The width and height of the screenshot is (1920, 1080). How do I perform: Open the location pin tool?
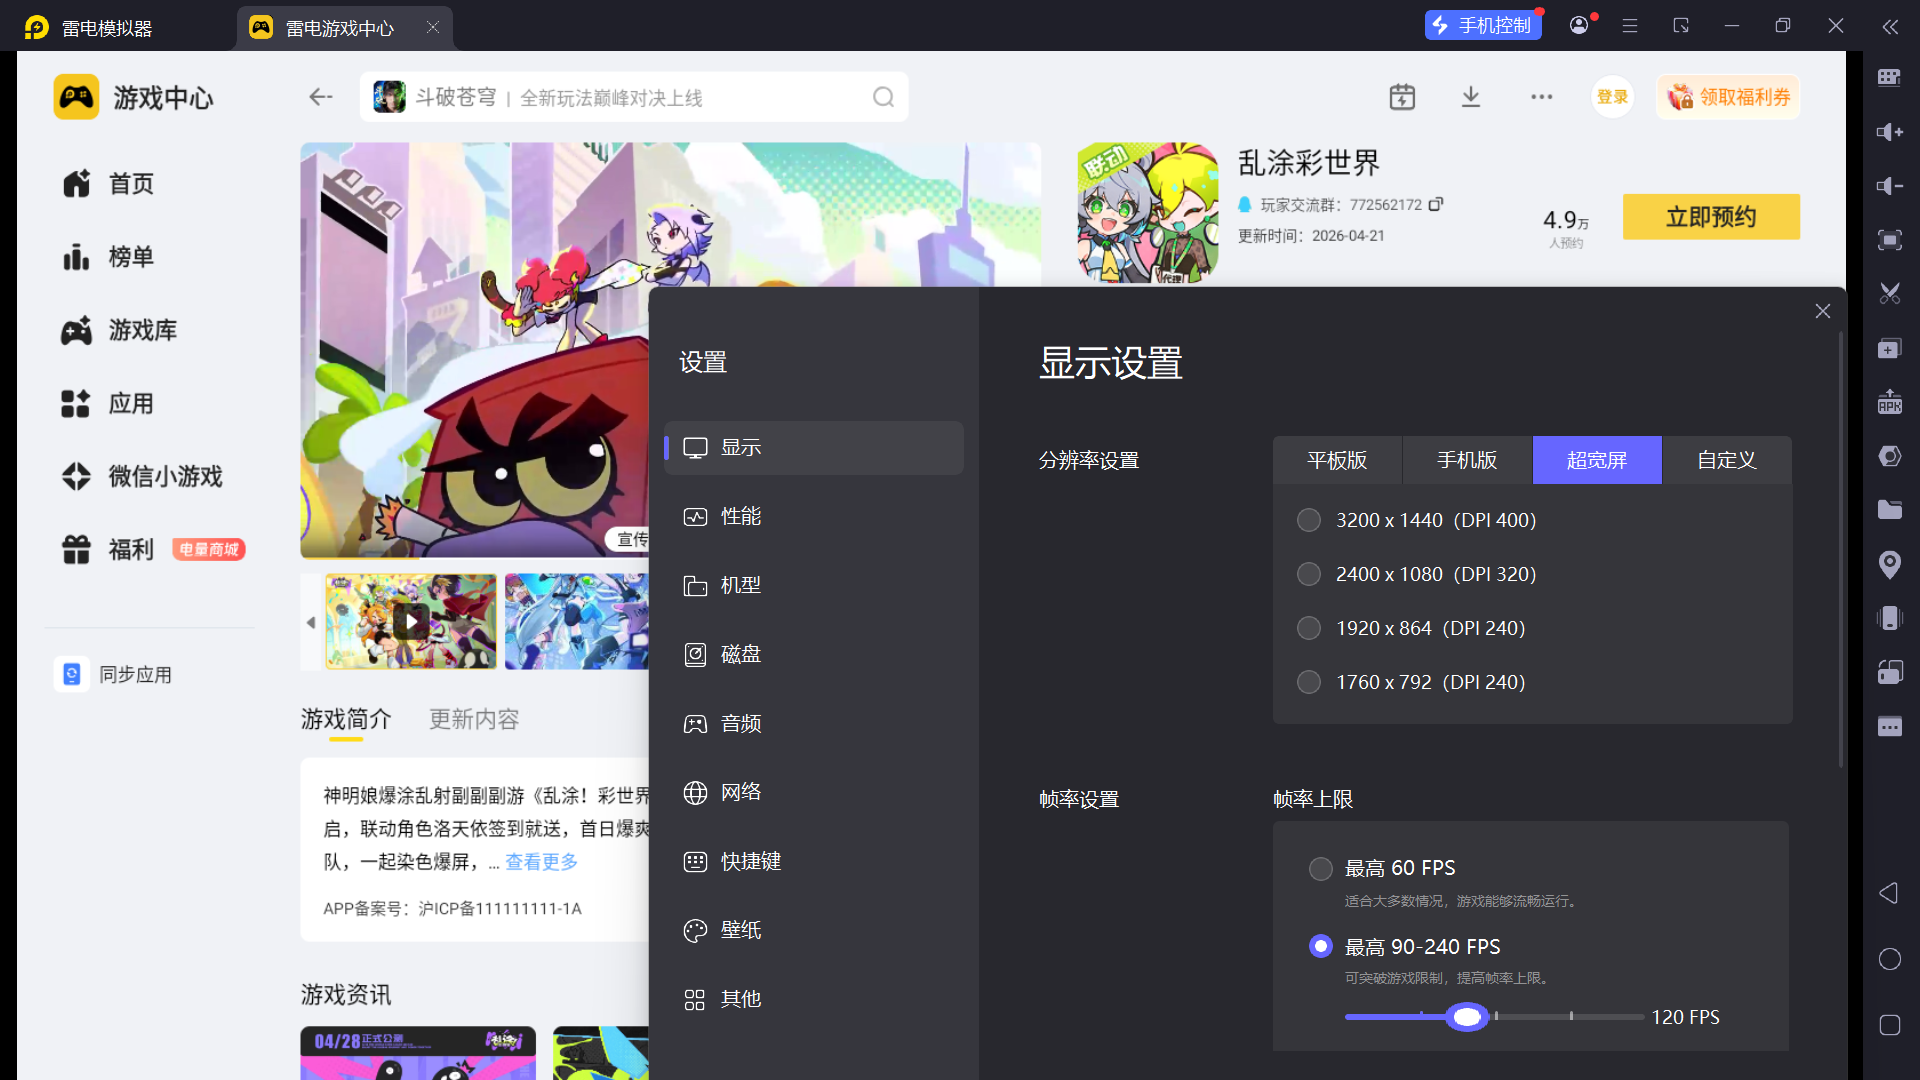point(1889,565)
